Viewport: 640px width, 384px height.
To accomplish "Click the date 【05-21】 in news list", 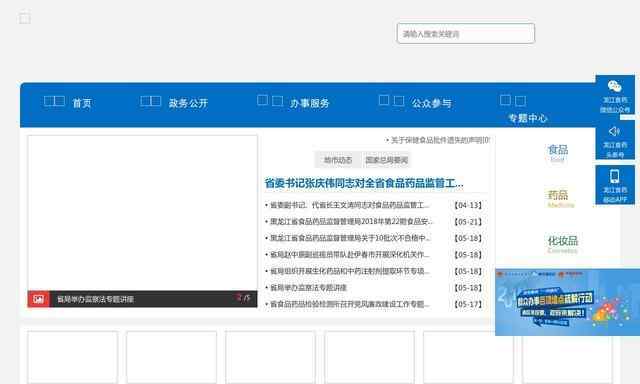I will [x=468, y=222].
